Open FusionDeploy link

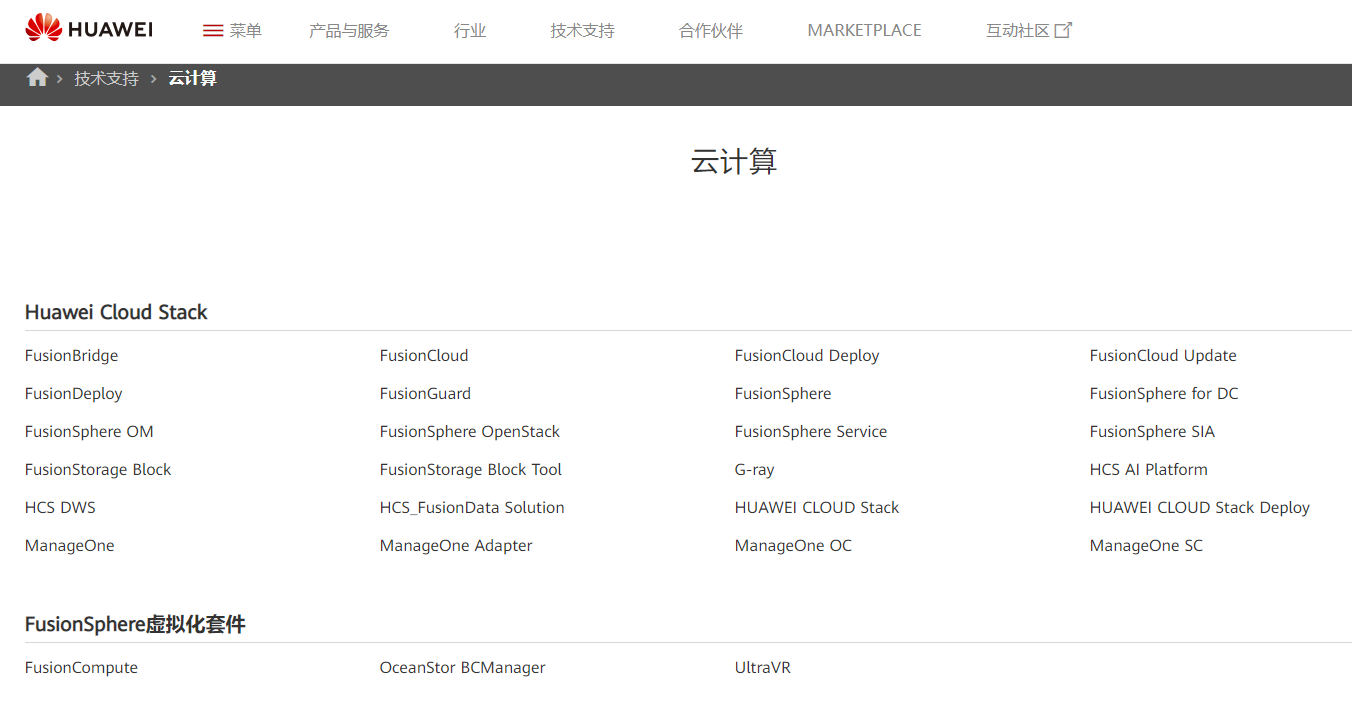pyautogui.click(x=74, y=394)
